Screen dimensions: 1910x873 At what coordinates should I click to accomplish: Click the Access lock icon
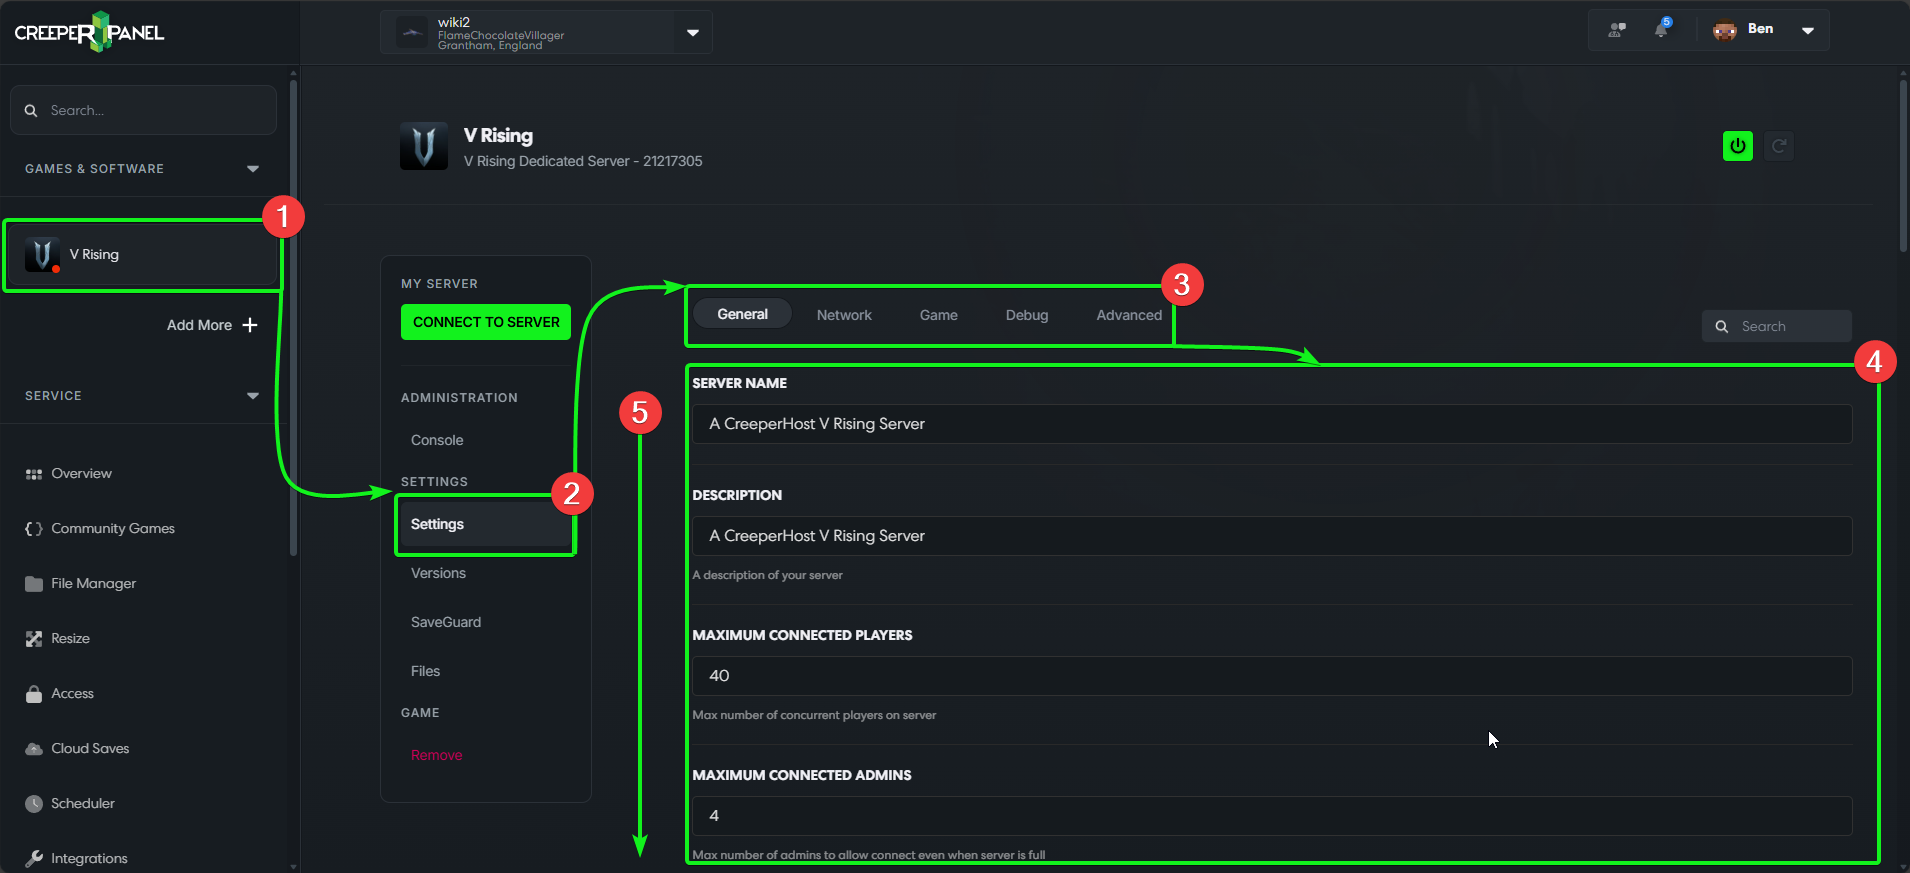point(34,694)
